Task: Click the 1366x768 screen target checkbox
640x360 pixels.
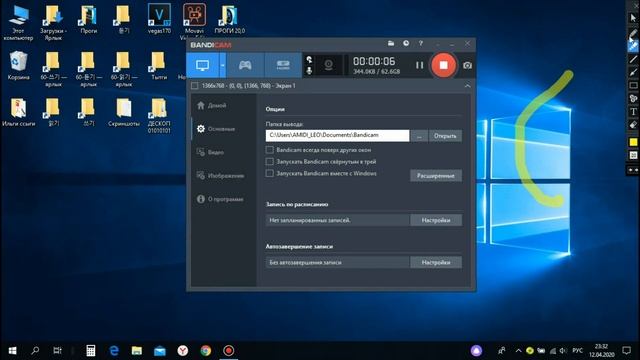Action: click(x=195, y=86)
